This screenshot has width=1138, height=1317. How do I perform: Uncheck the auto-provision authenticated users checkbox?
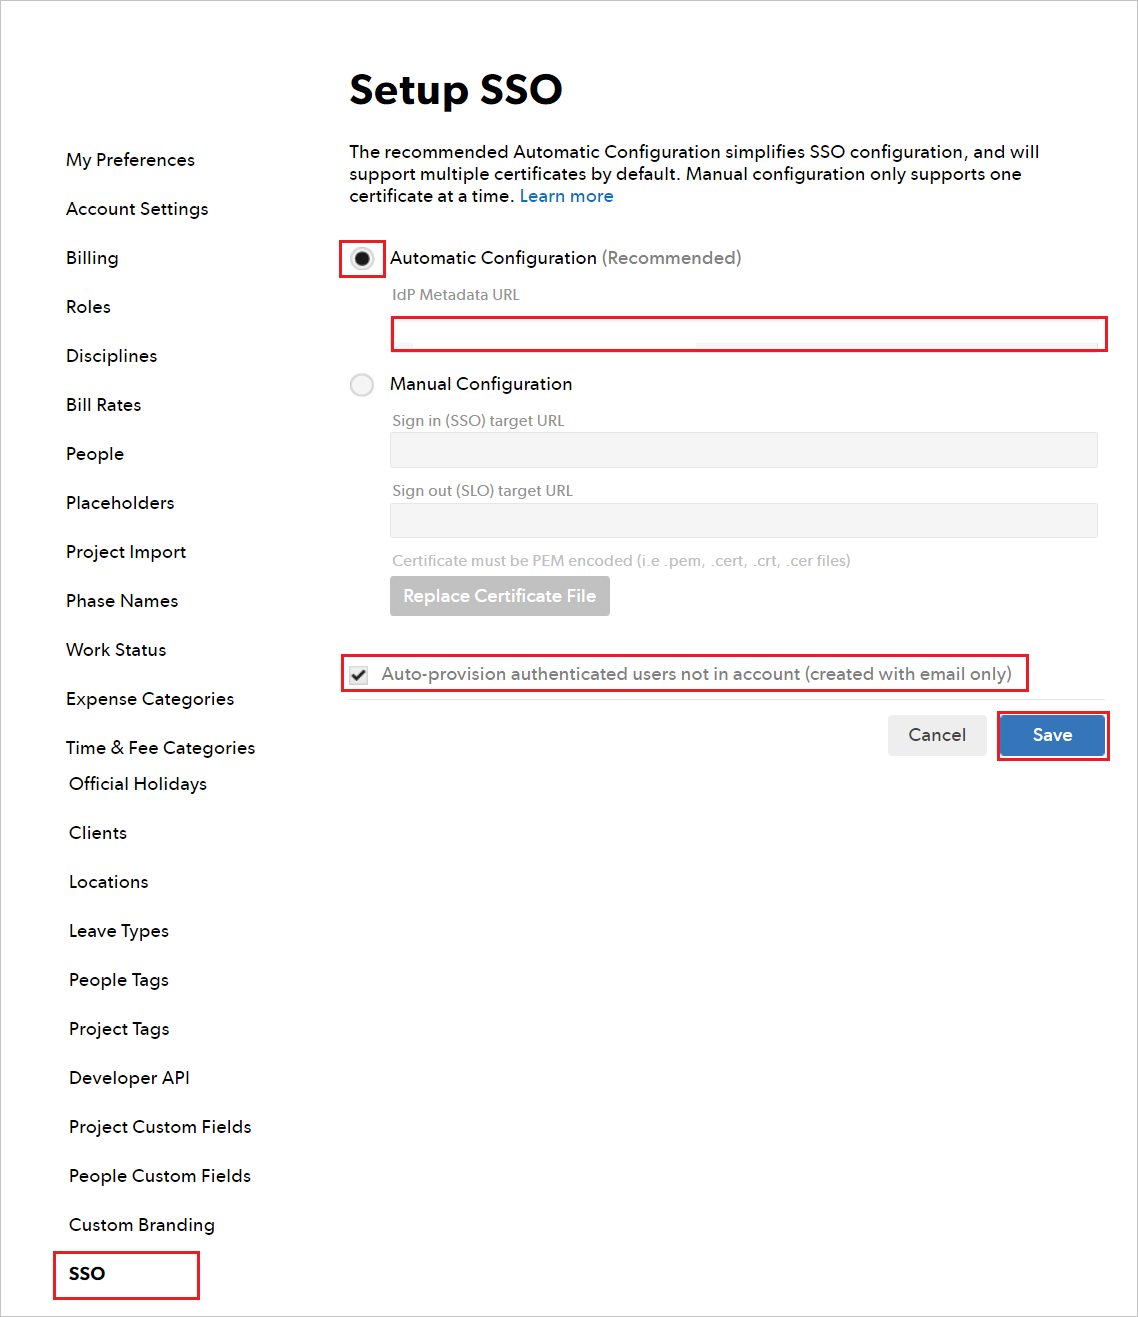coord(358,674)
